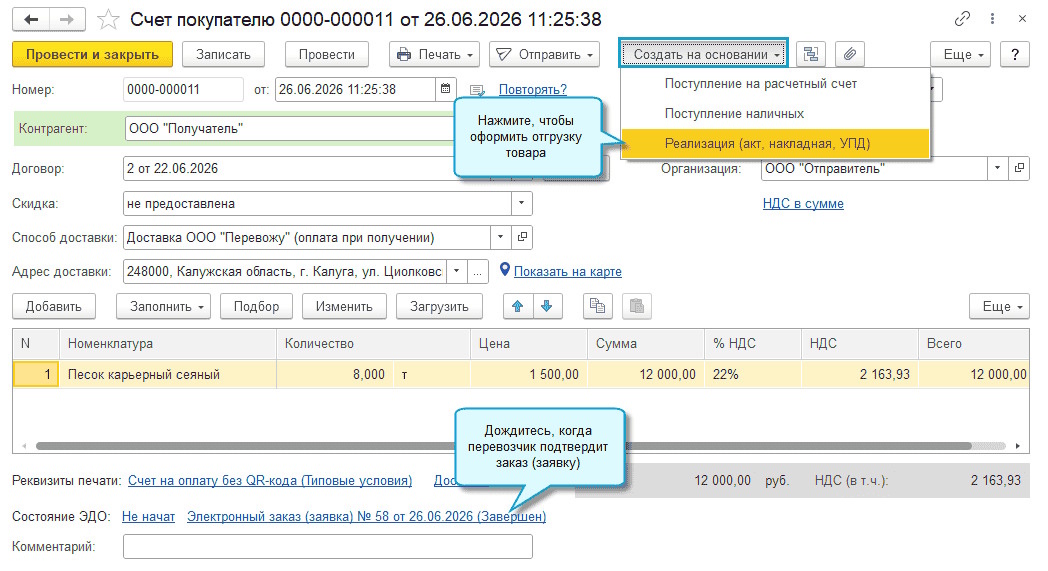Open the Печать dropdown menu

tap(434, 54)
